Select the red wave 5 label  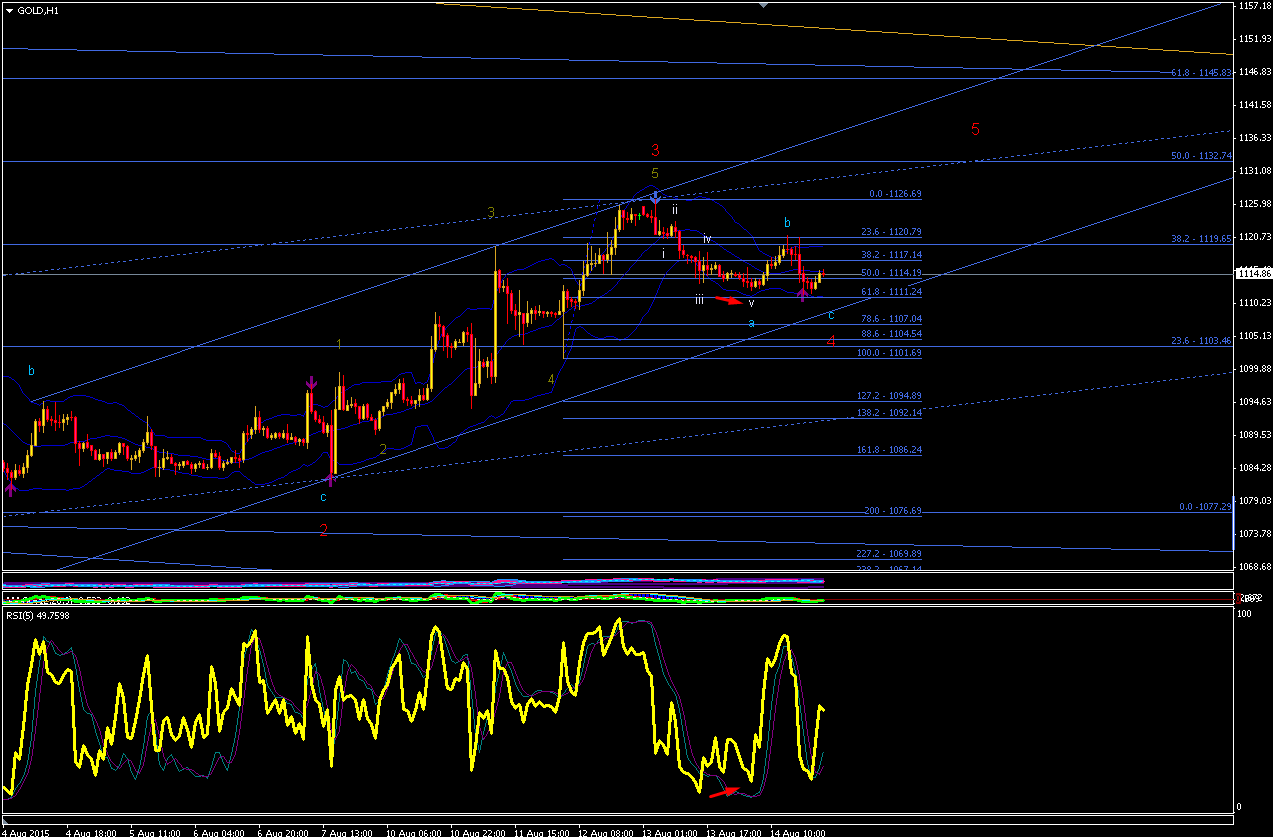click(975, 129)
